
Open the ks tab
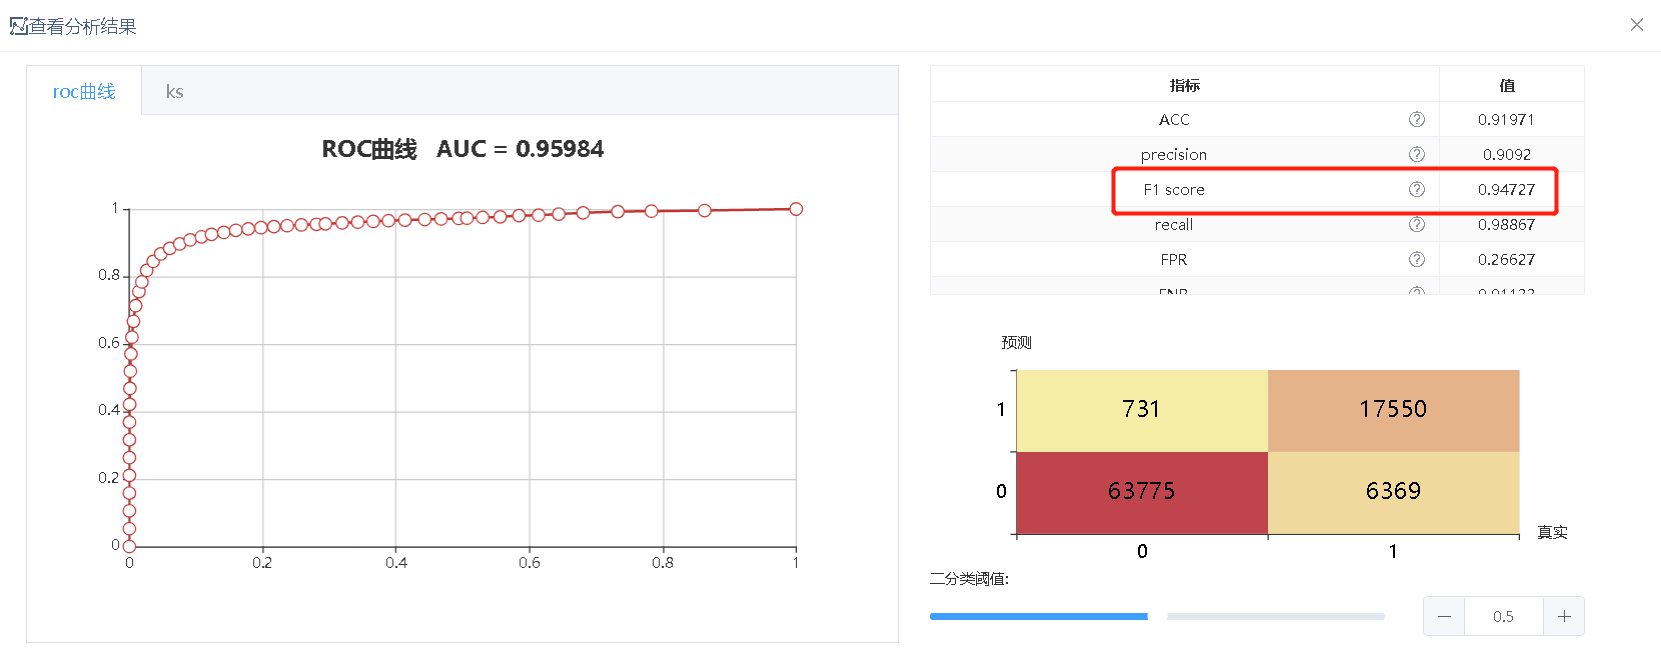tap(175, 91)
